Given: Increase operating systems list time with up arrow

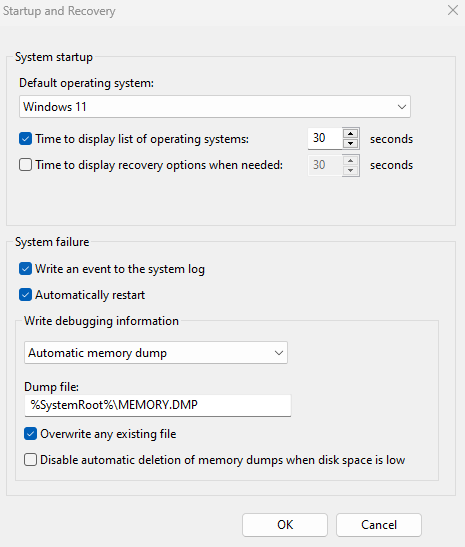Looking at the screenshot, I should pos(351,134).
